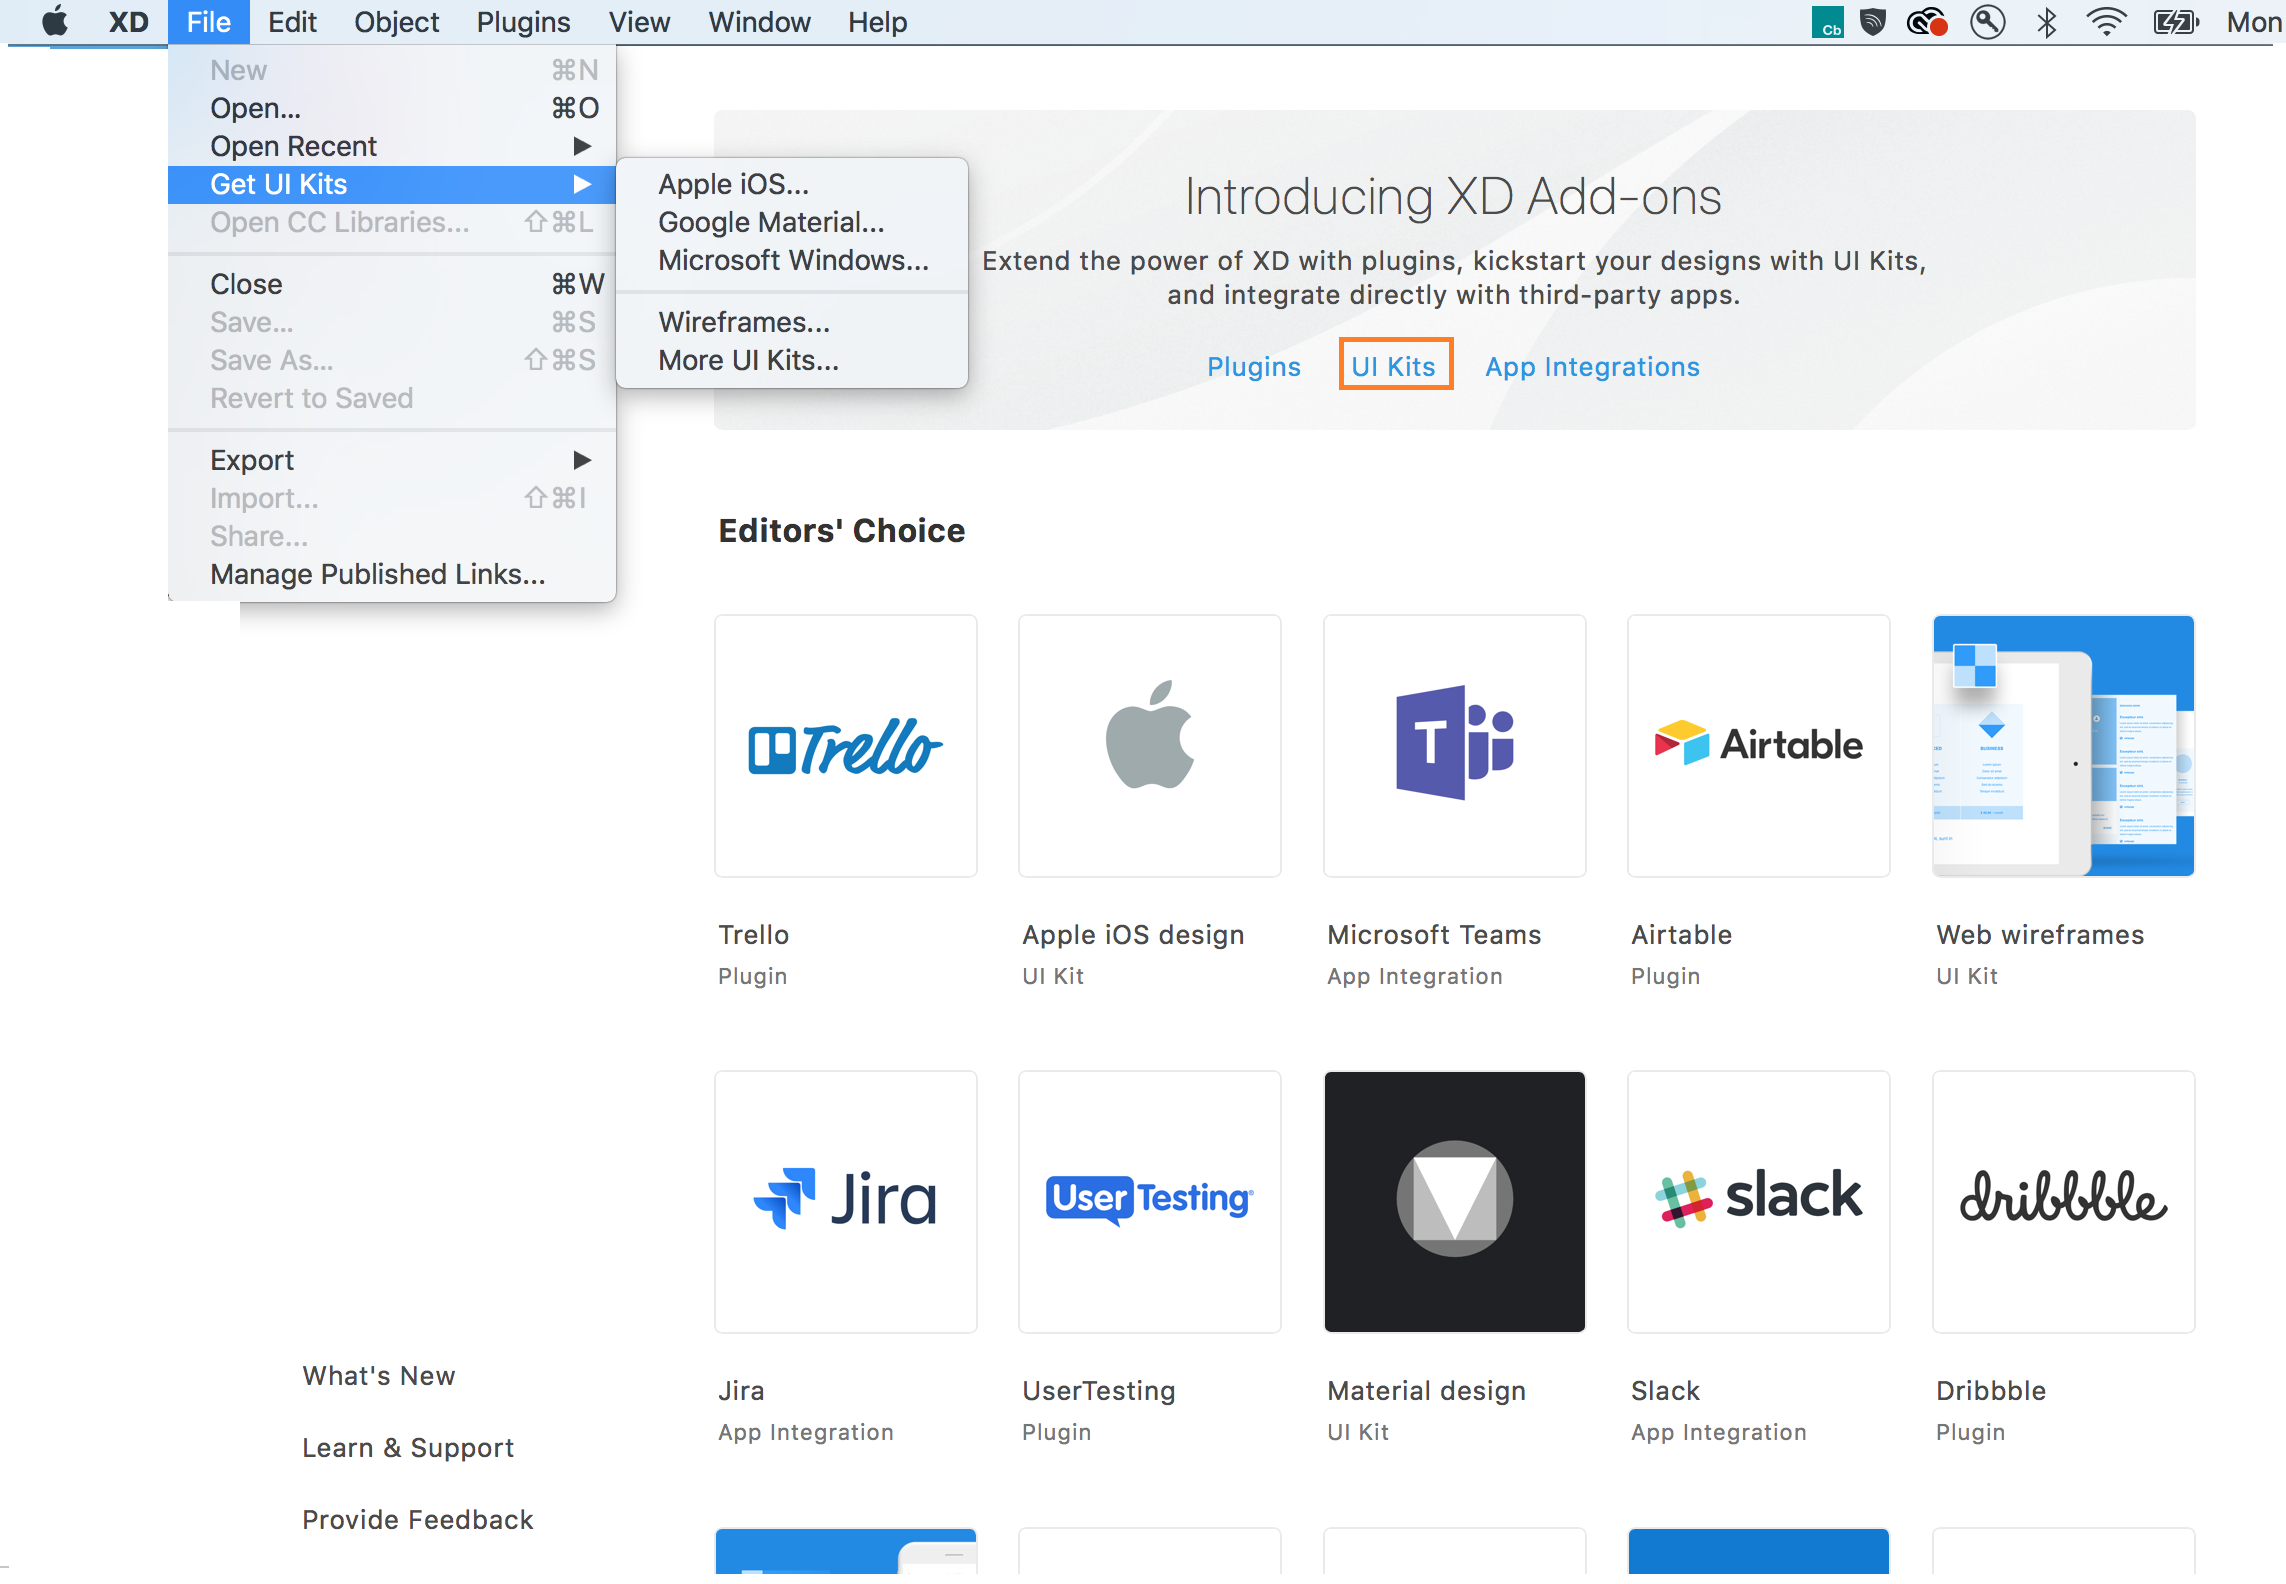Expand the Open Recent submenu arrow
Screen dimensions: 2286x1584
point(582,146)
